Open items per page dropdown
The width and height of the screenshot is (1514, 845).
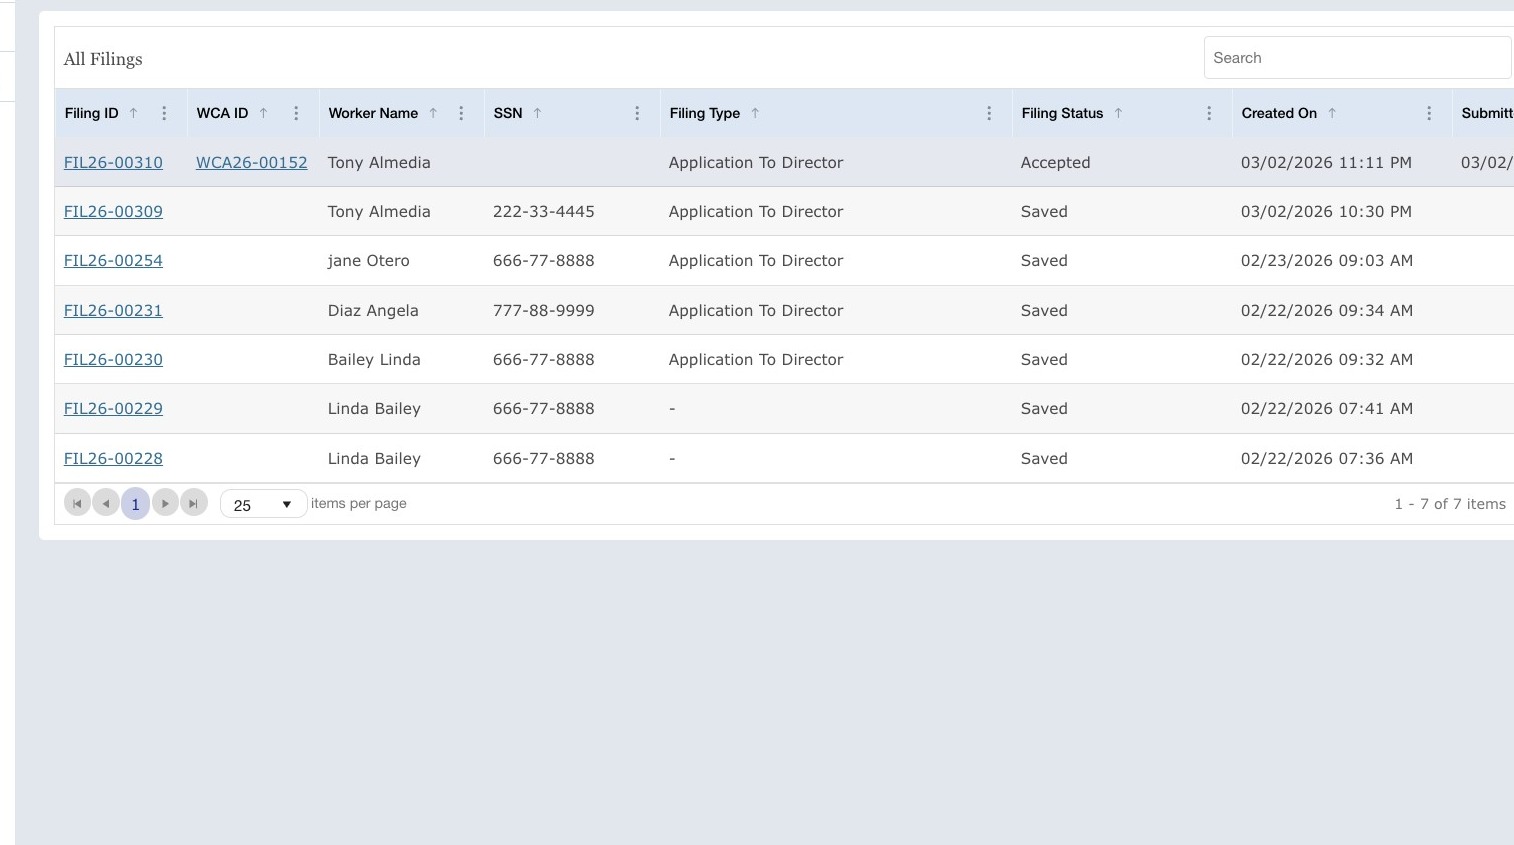point(264,505)
